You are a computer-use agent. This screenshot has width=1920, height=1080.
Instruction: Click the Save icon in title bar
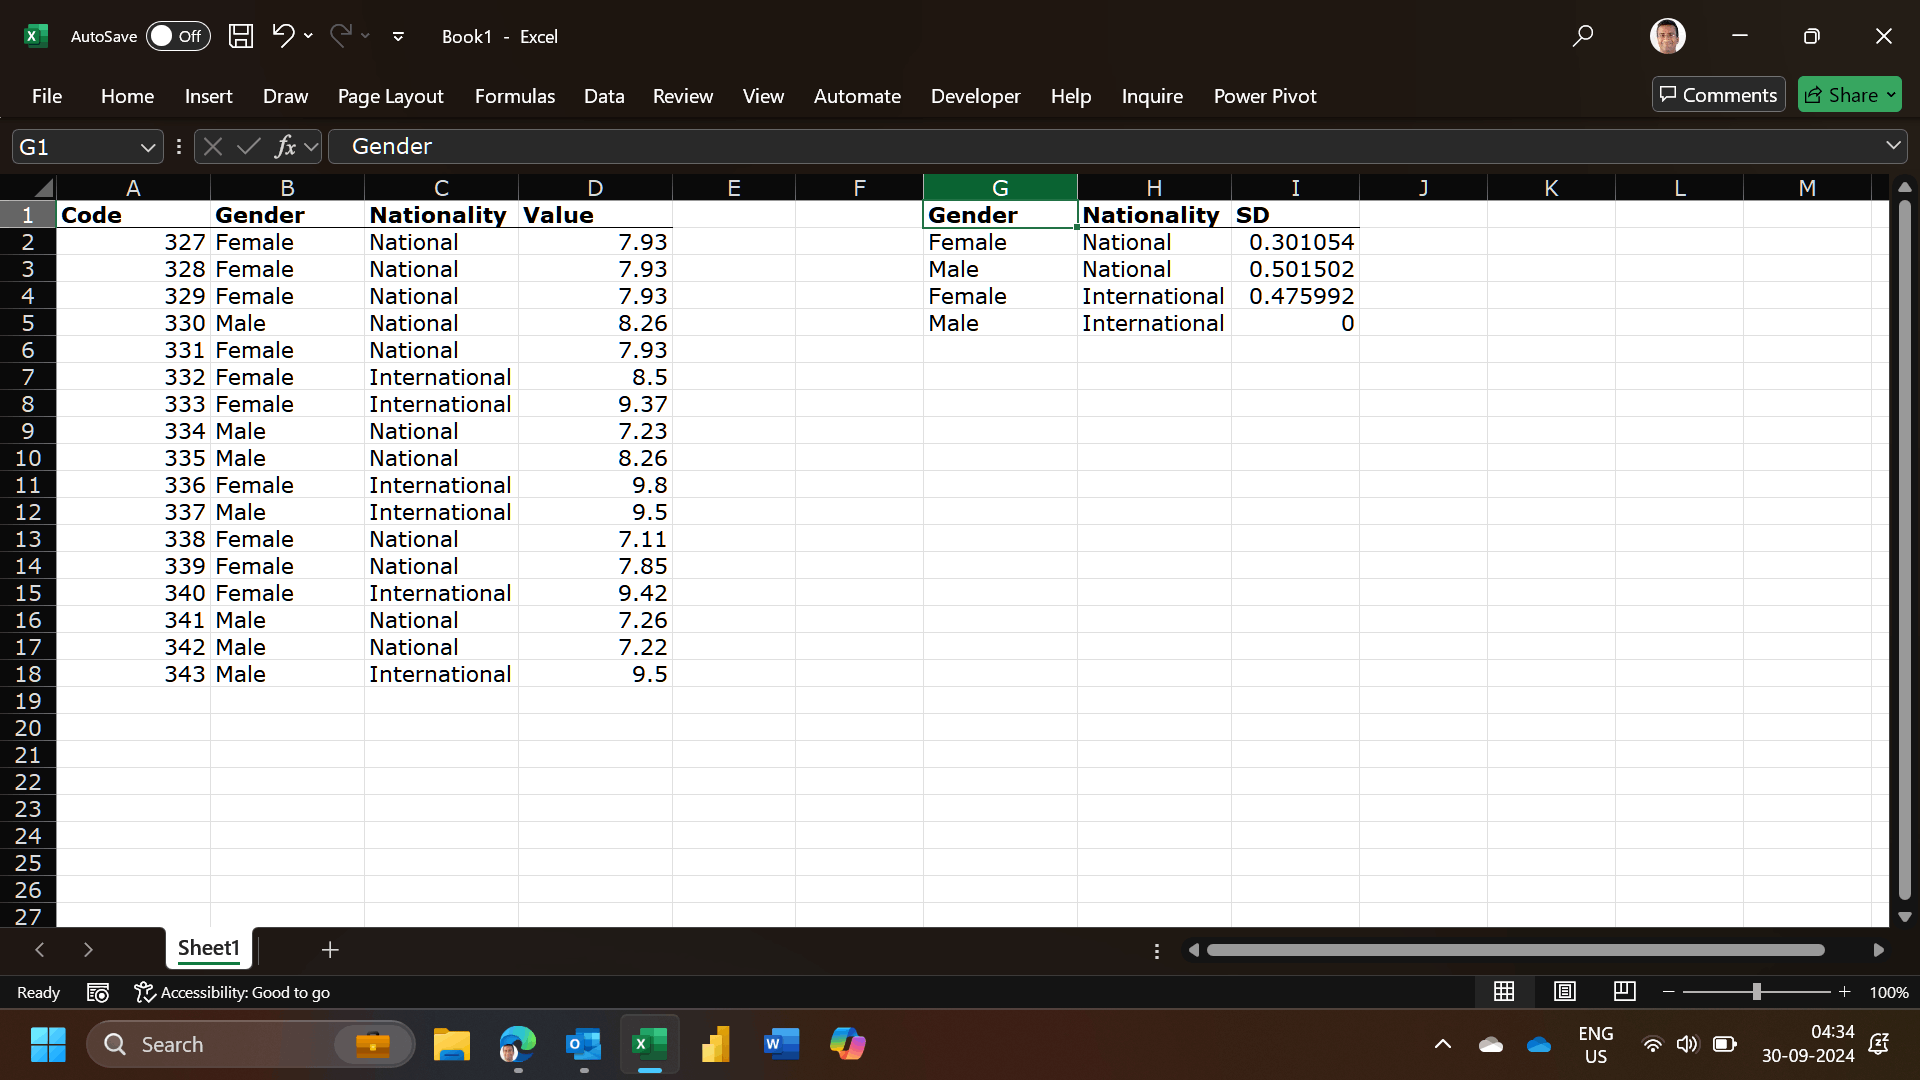tap(241, 36)
